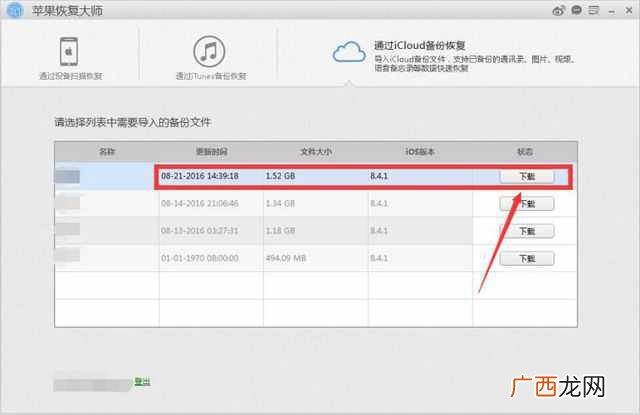This screenshot has height=415, width=640.
Task: Download the 01-01-1970 494.09 MB backup
Action: coord(527,258)
